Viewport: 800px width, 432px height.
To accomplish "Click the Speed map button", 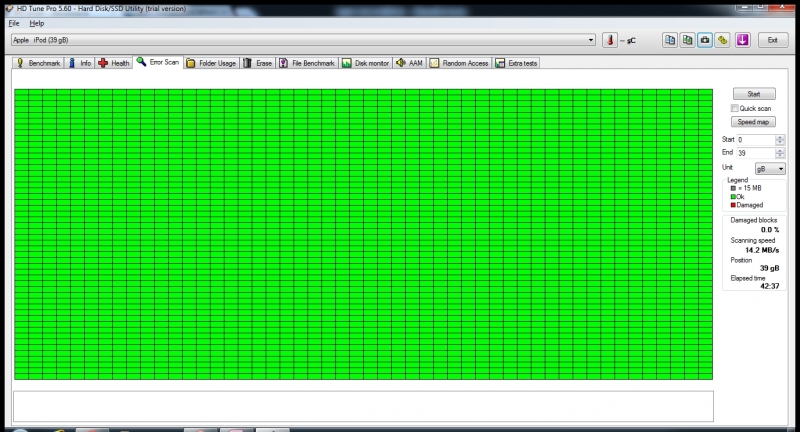I will tap(753, 121).
